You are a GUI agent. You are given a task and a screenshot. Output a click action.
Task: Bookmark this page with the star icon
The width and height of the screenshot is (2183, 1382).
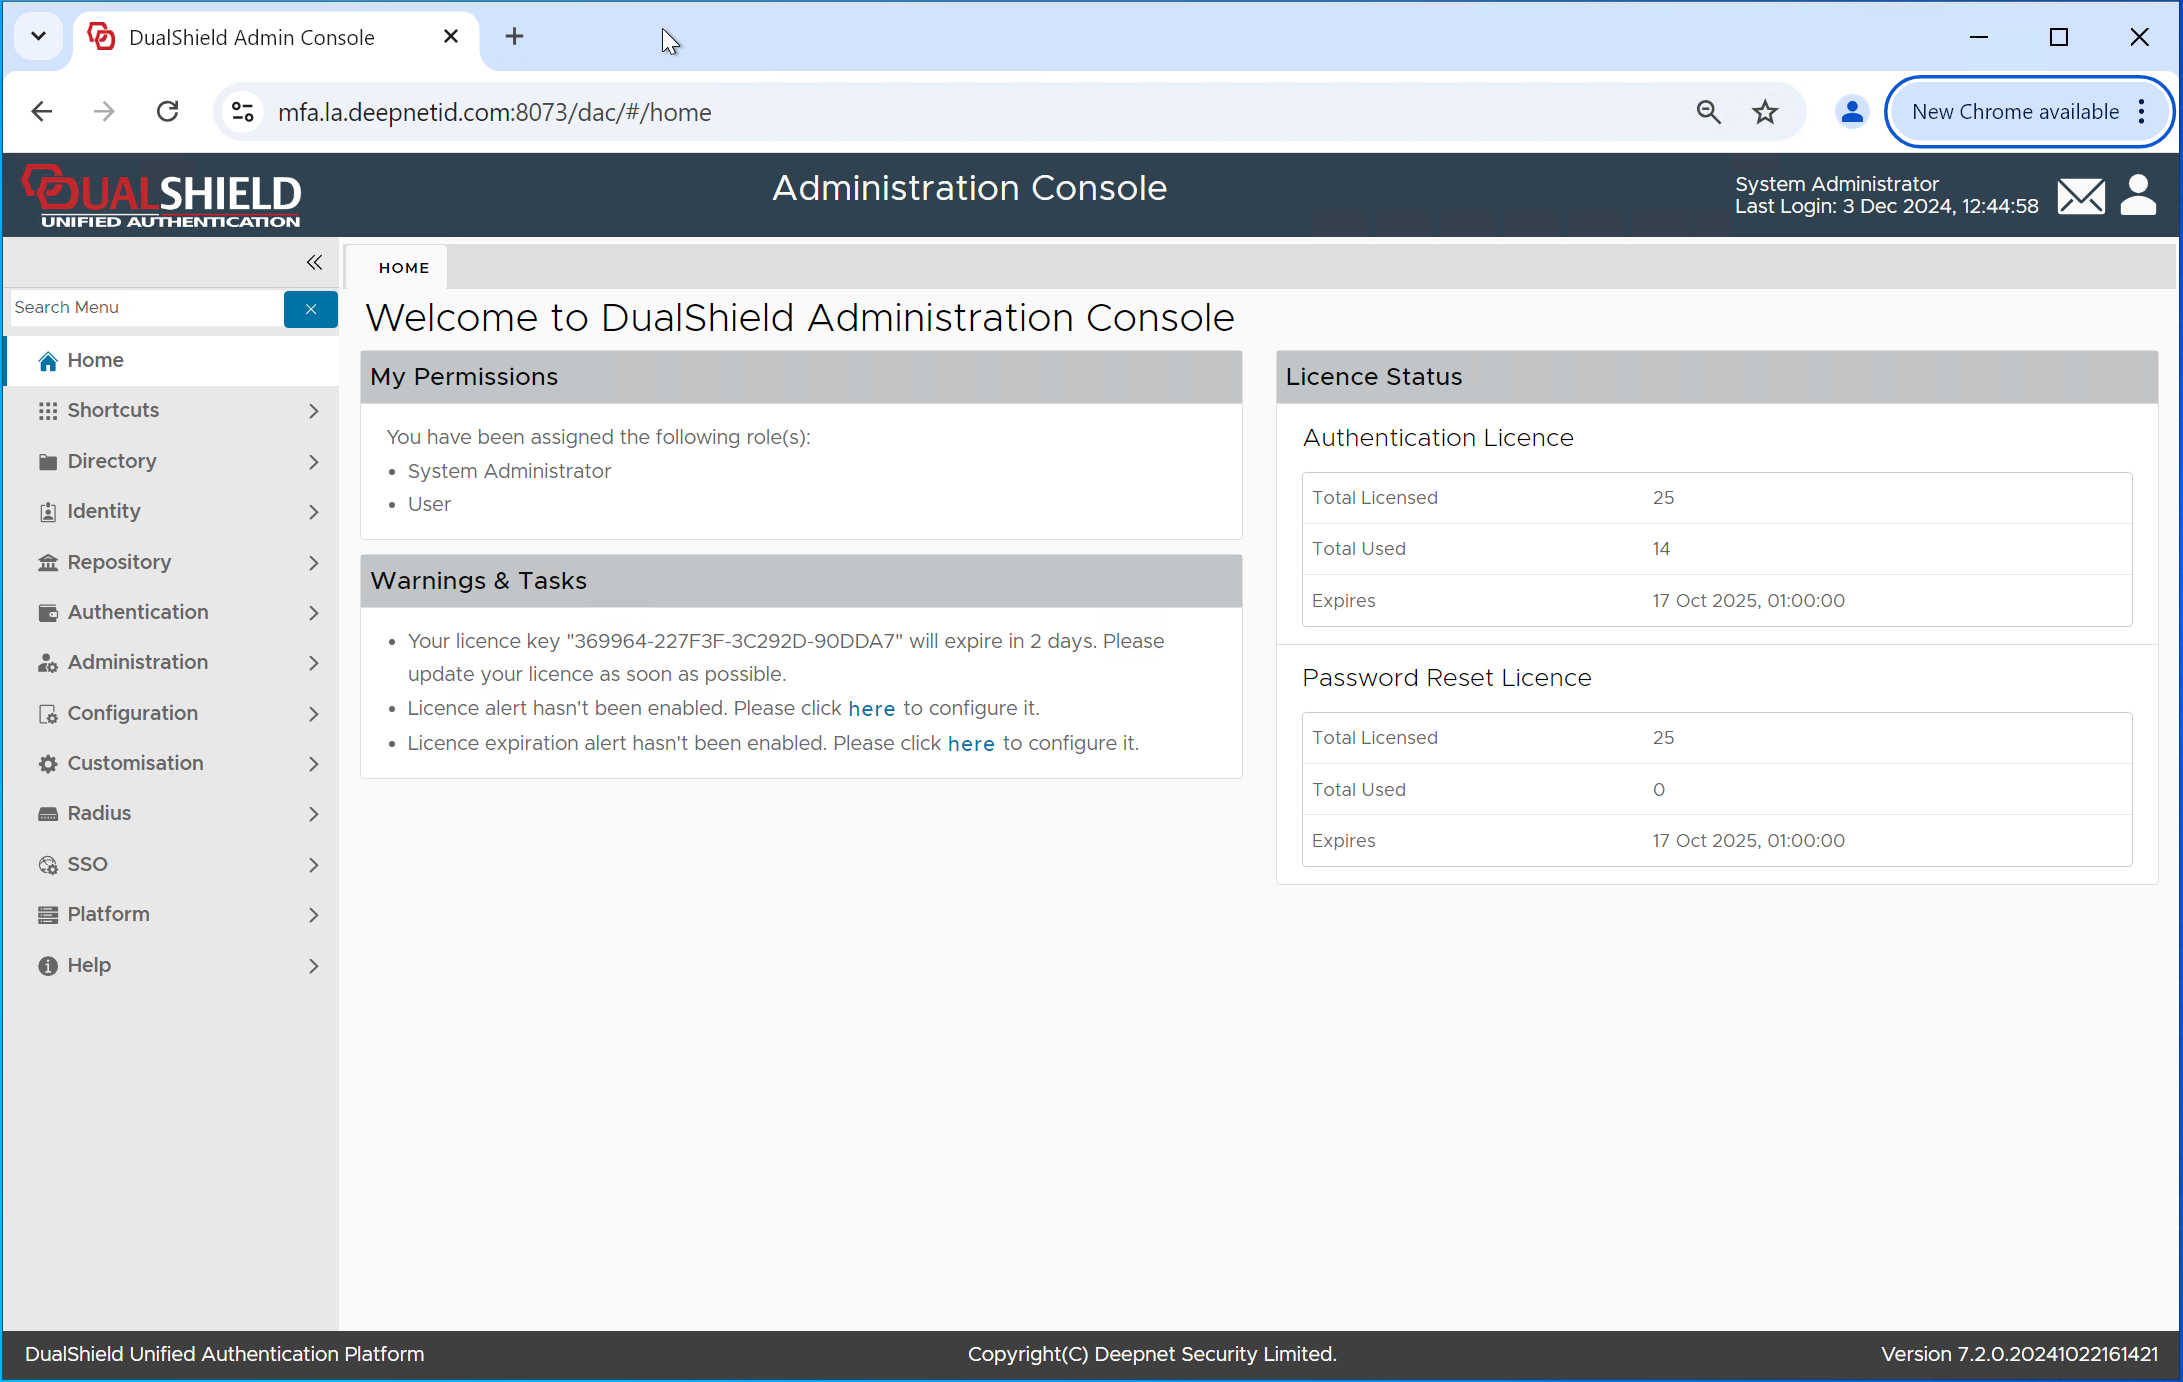1765,112
